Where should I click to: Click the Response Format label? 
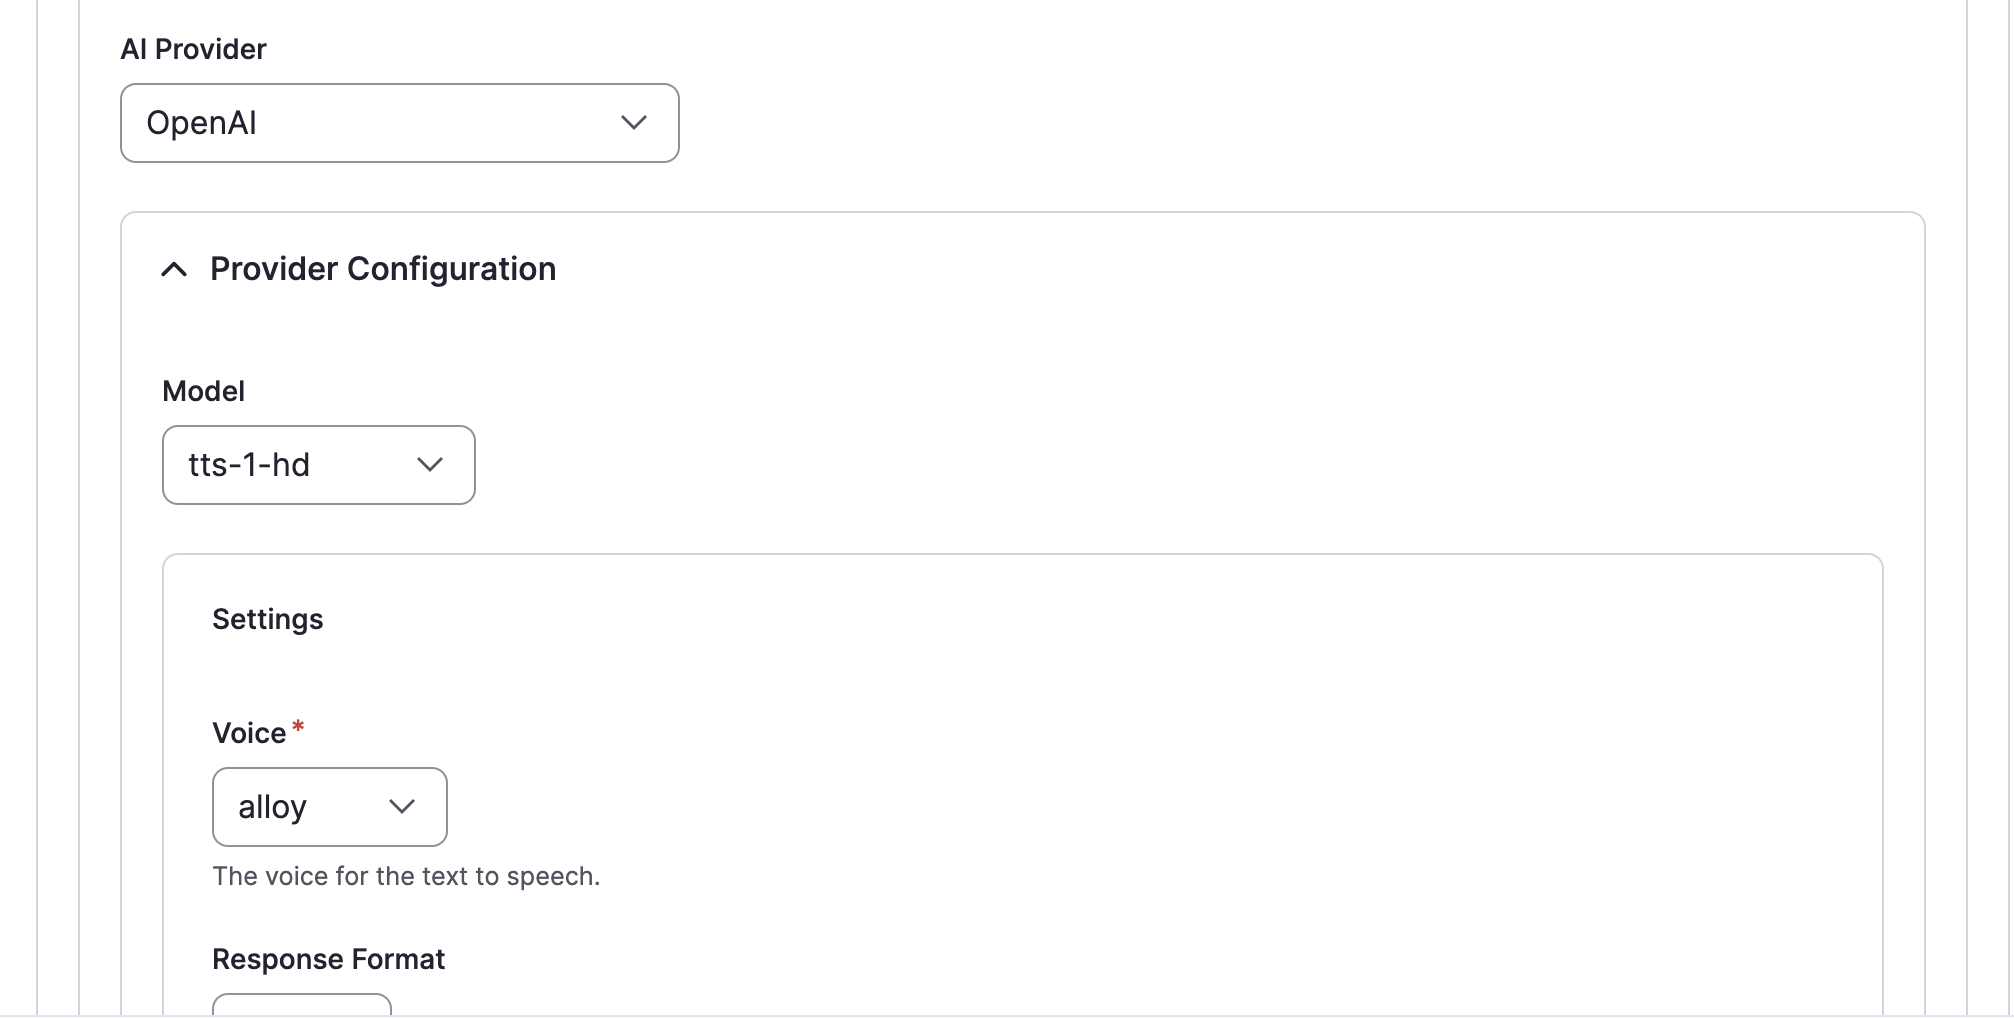tap(328, 958)
